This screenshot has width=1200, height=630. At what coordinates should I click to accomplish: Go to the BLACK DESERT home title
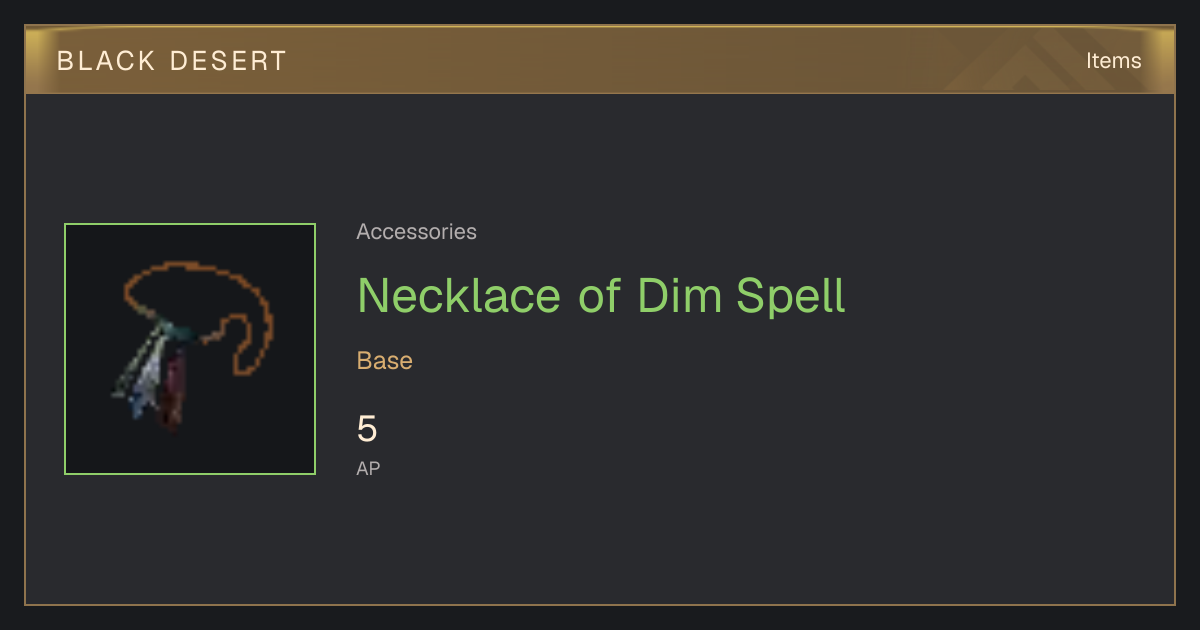click(x=172, y=61)
